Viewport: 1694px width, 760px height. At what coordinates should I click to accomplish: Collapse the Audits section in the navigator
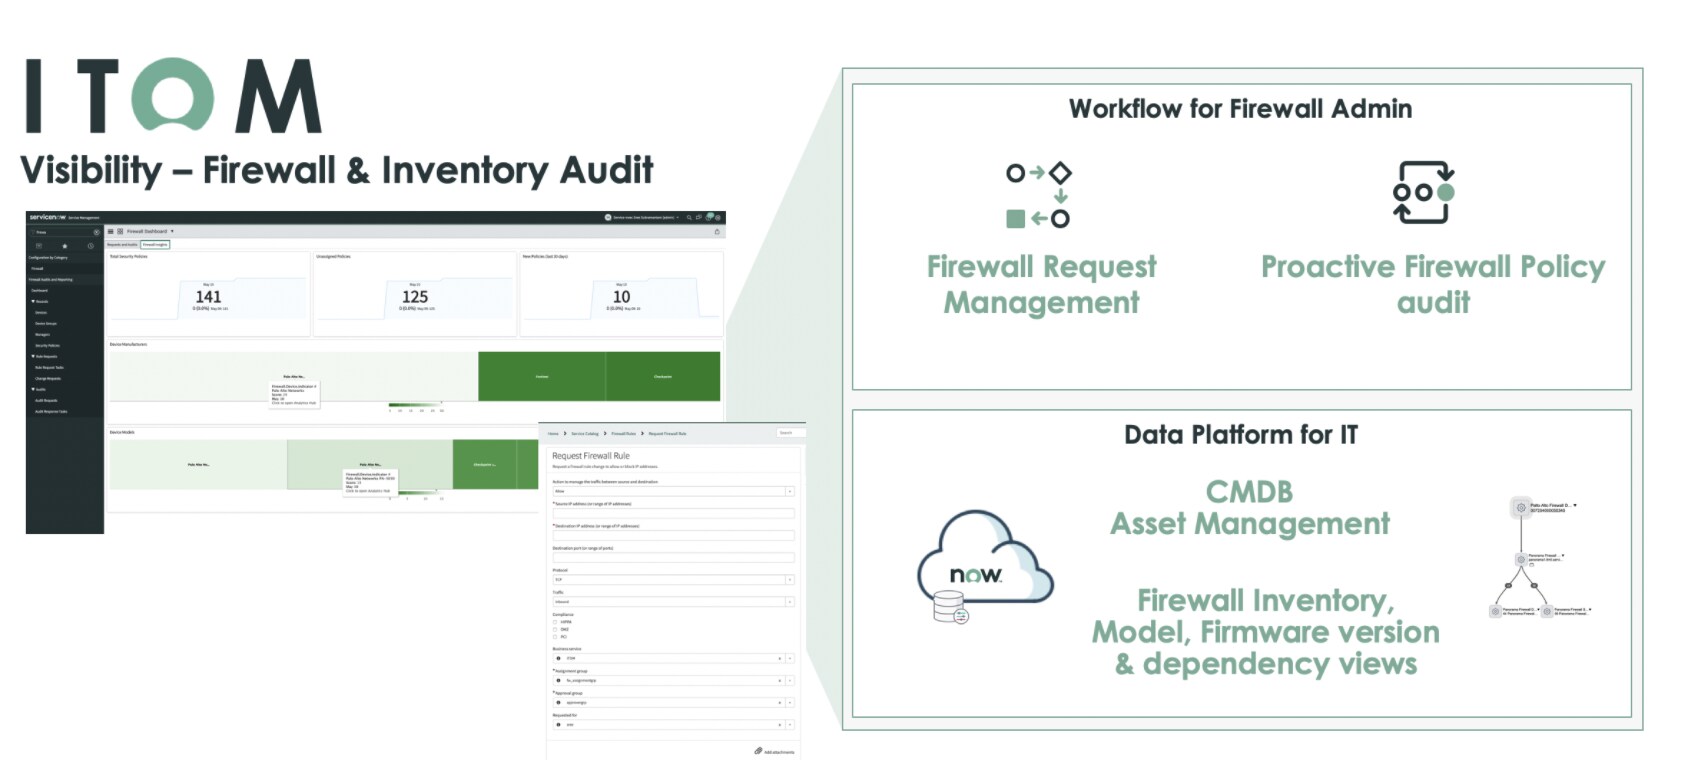34,389
